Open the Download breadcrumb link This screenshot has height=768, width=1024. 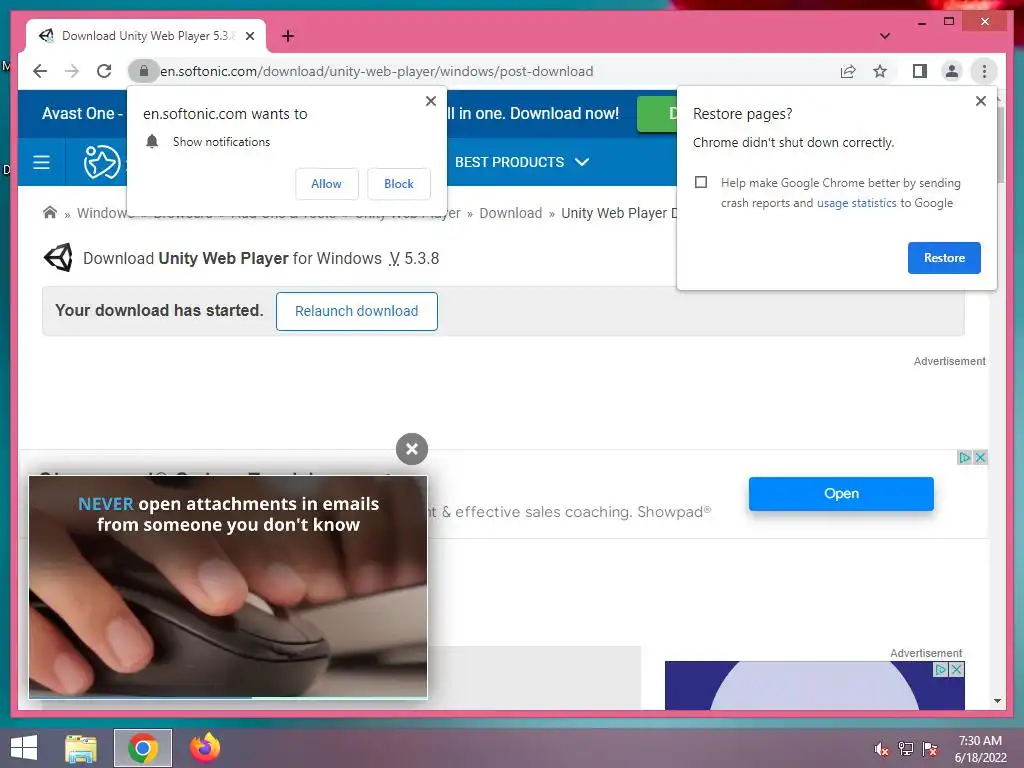pos(510,213)
